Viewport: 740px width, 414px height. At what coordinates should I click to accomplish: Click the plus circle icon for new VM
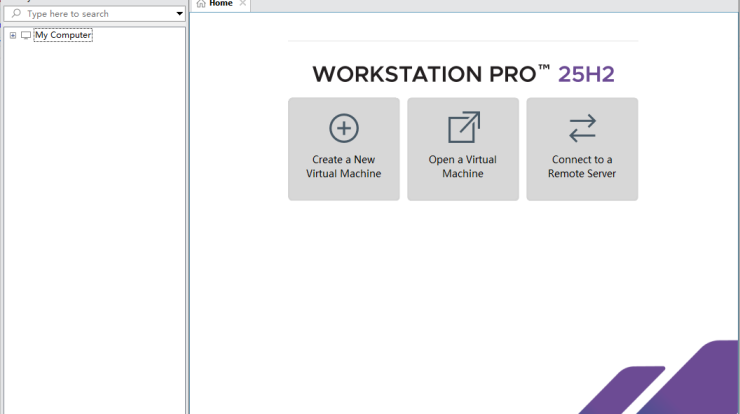click(344, 128)
